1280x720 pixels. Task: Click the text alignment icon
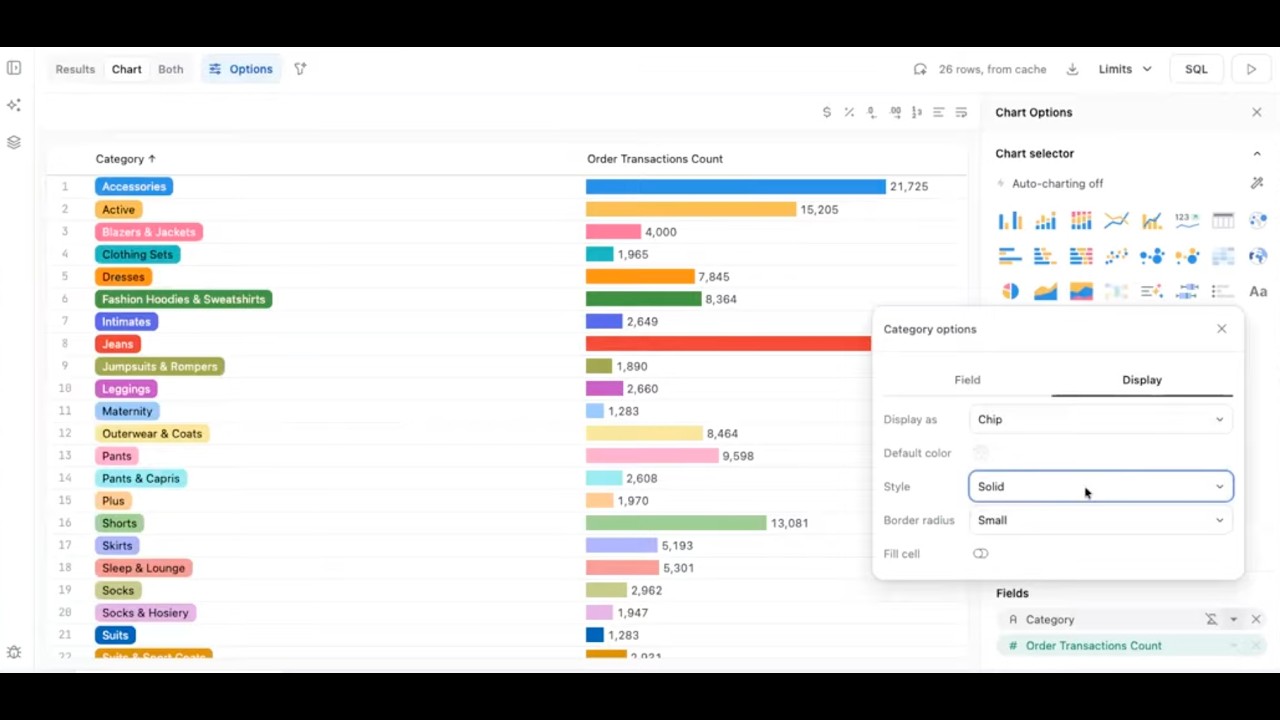(938, 112)
